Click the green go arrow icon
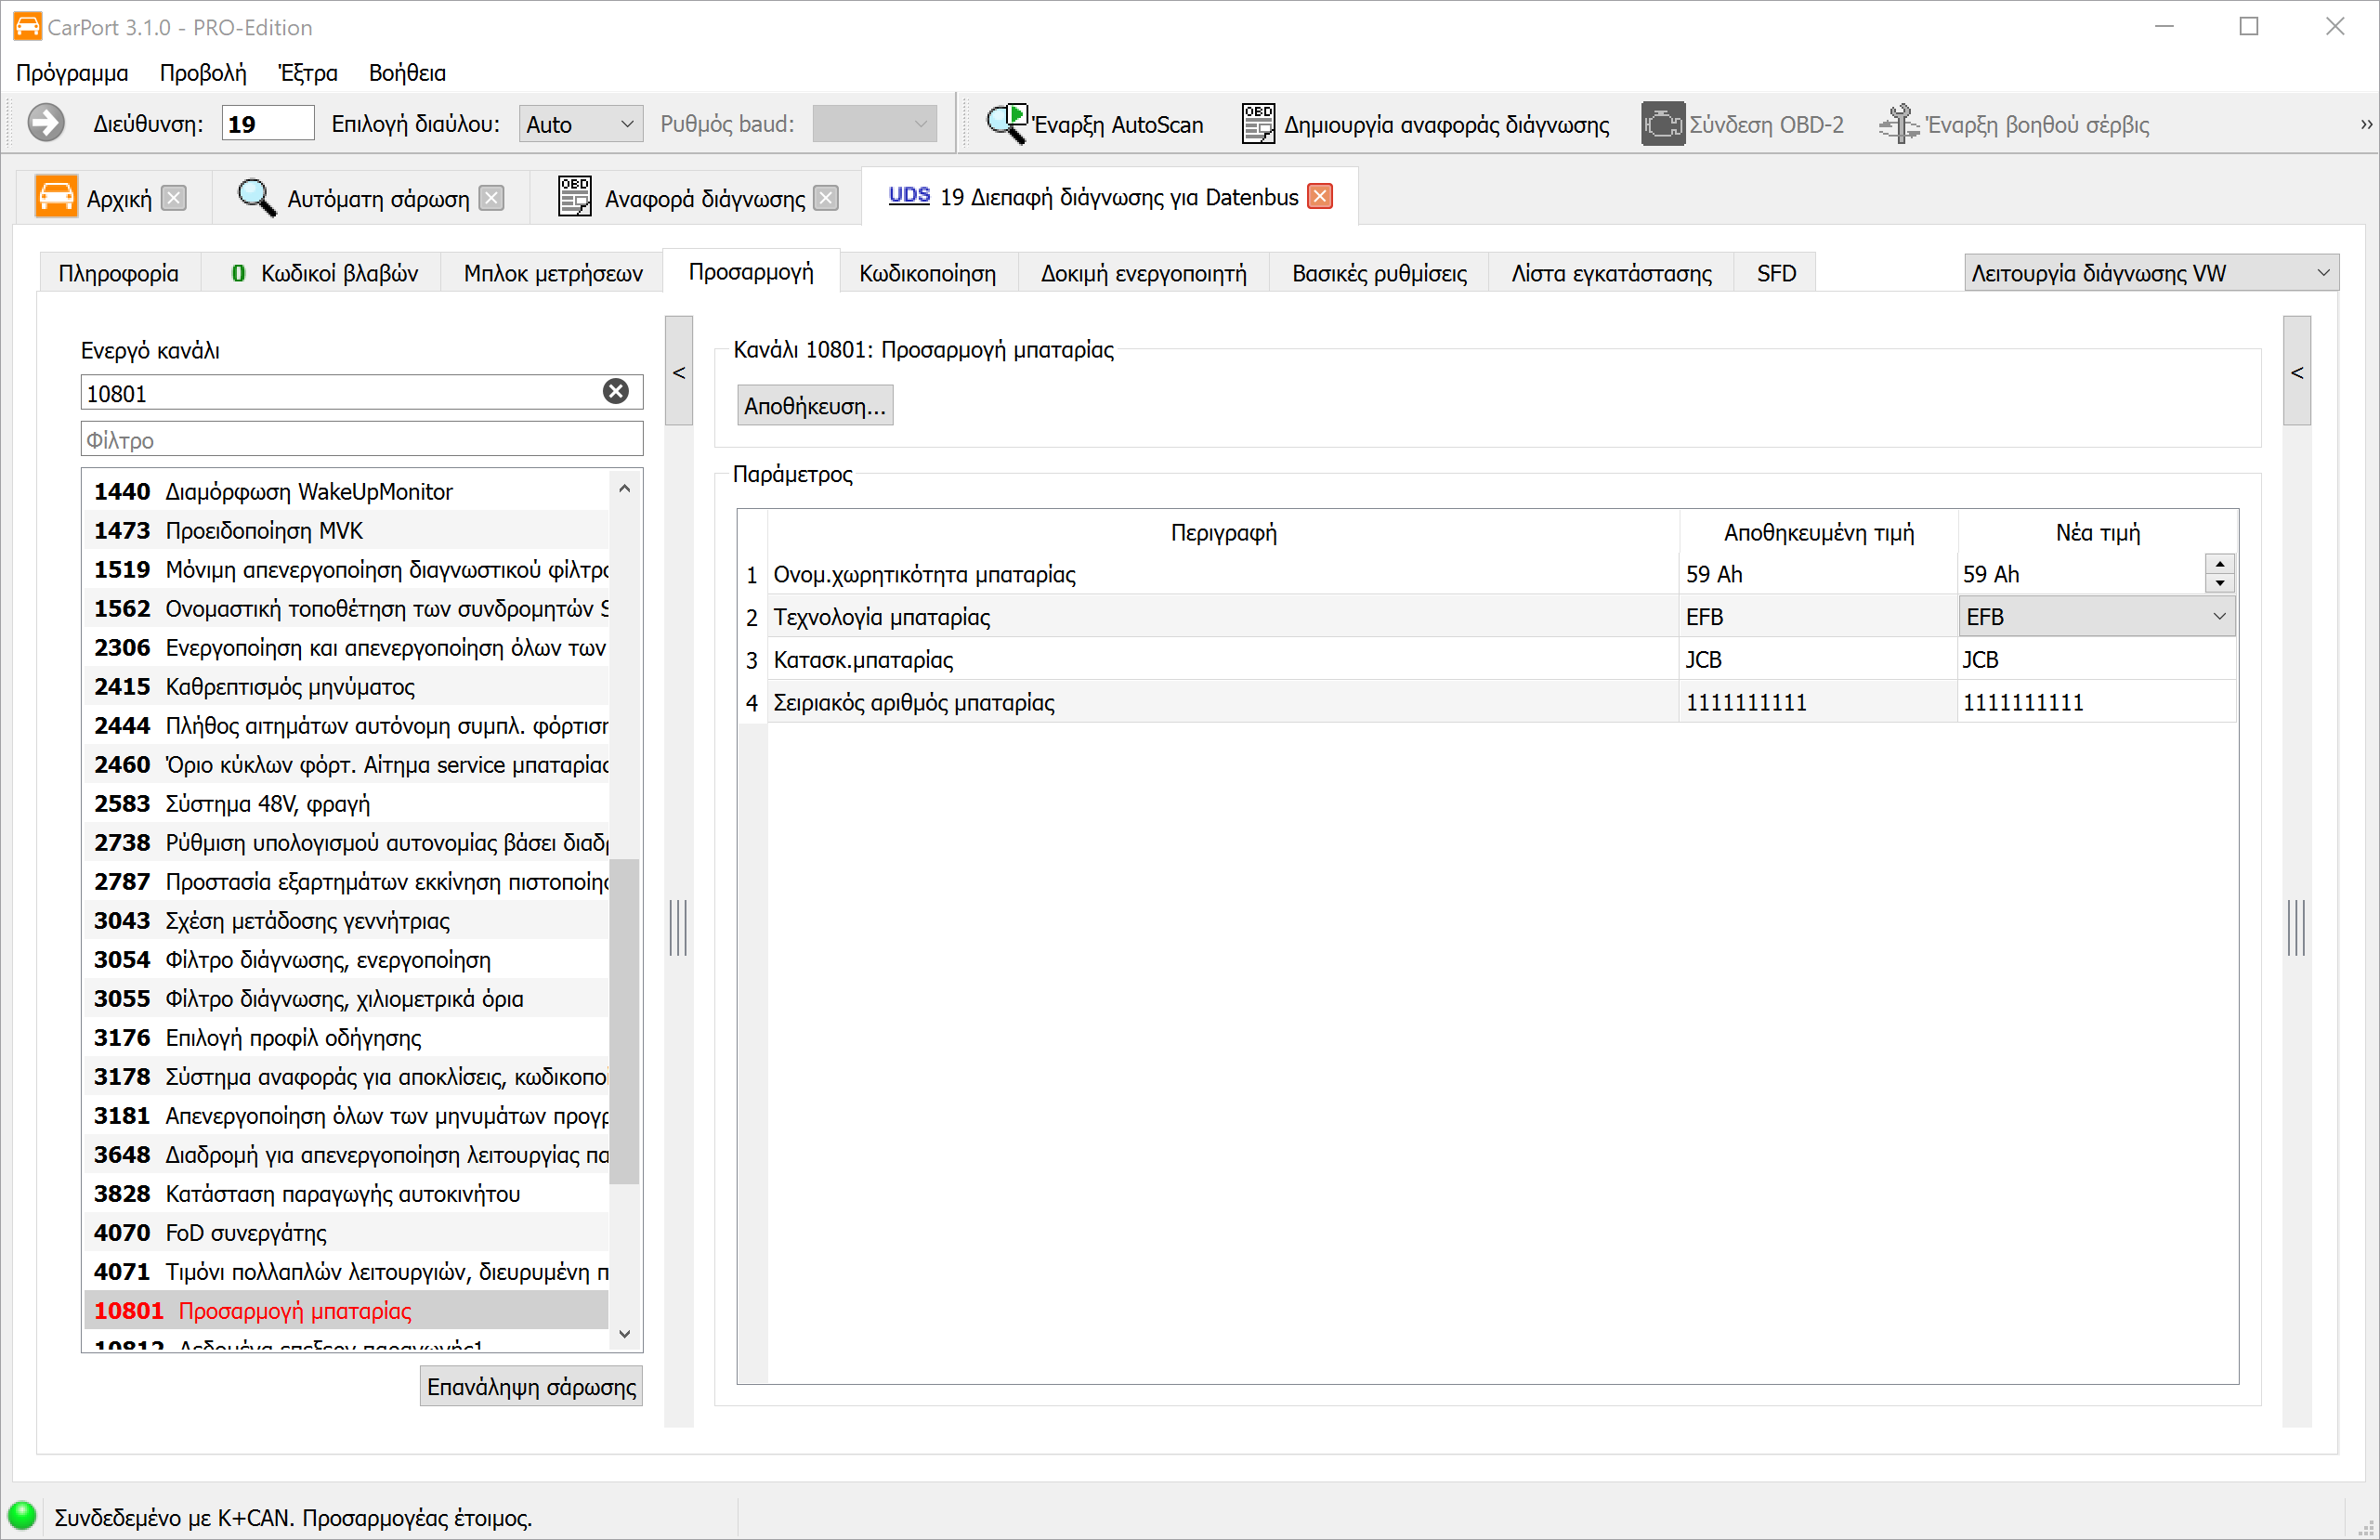2380x1540 pixels. pyautogui.click(x=46, y=124)
